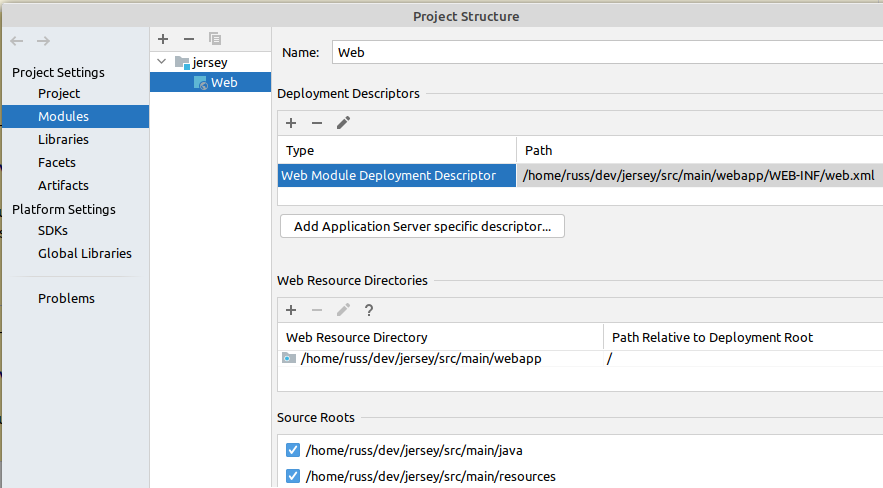
Task: Click the /home/russ/dev/jersey/src/main/java path text
Action: [x=414, y=450]
